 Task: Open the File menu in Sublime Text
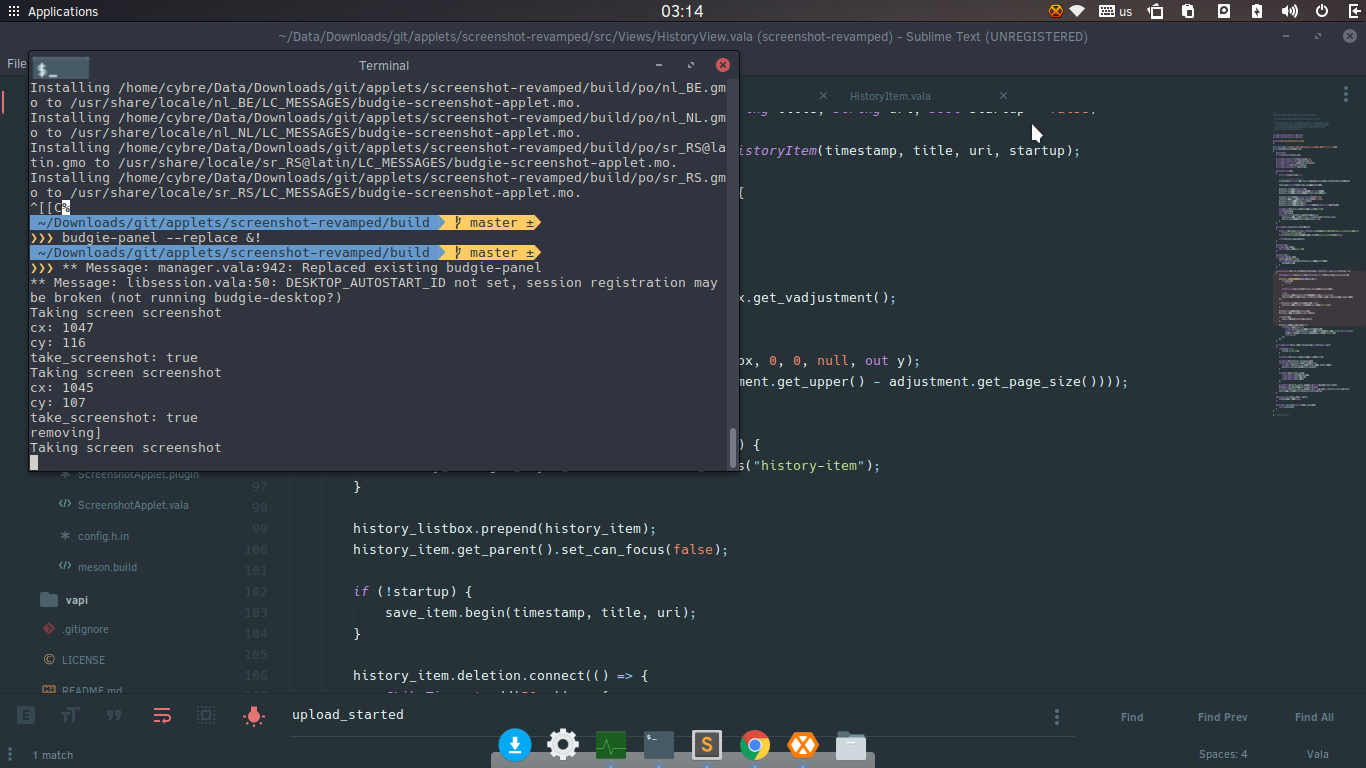[16, 63]
